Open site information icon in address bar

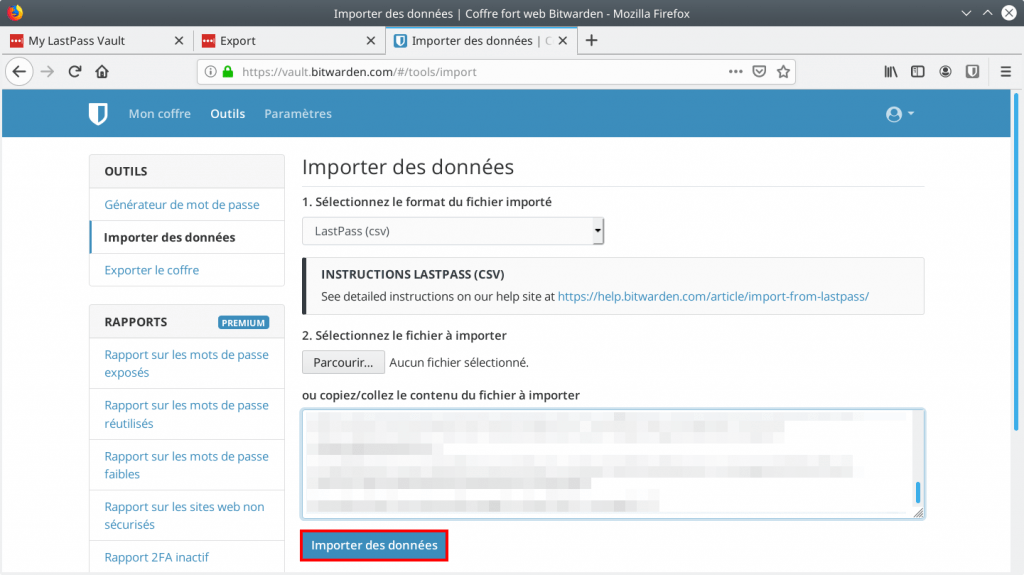(210, 72)
